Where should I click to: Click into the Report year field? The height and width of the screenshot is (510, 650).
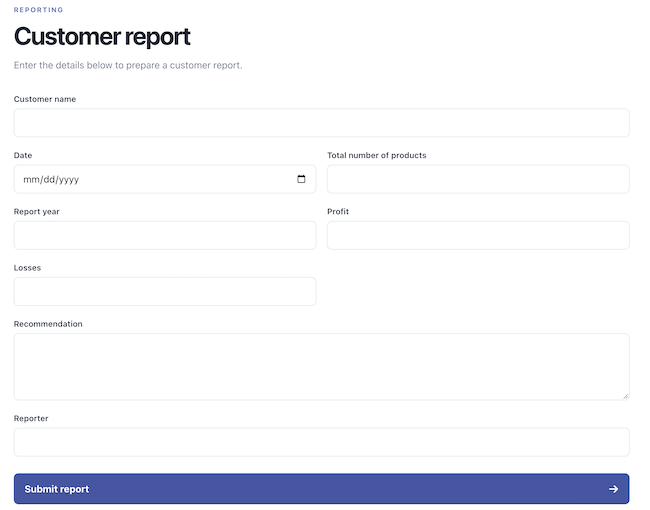pos(165,236)
